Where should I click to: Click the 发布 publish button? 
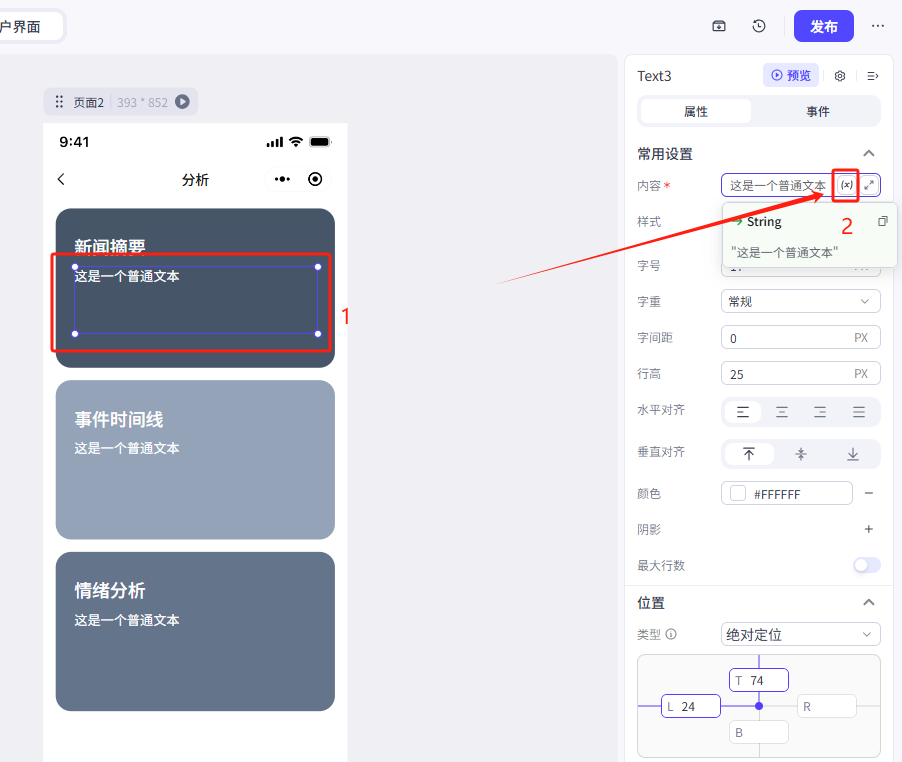[823, 26]
